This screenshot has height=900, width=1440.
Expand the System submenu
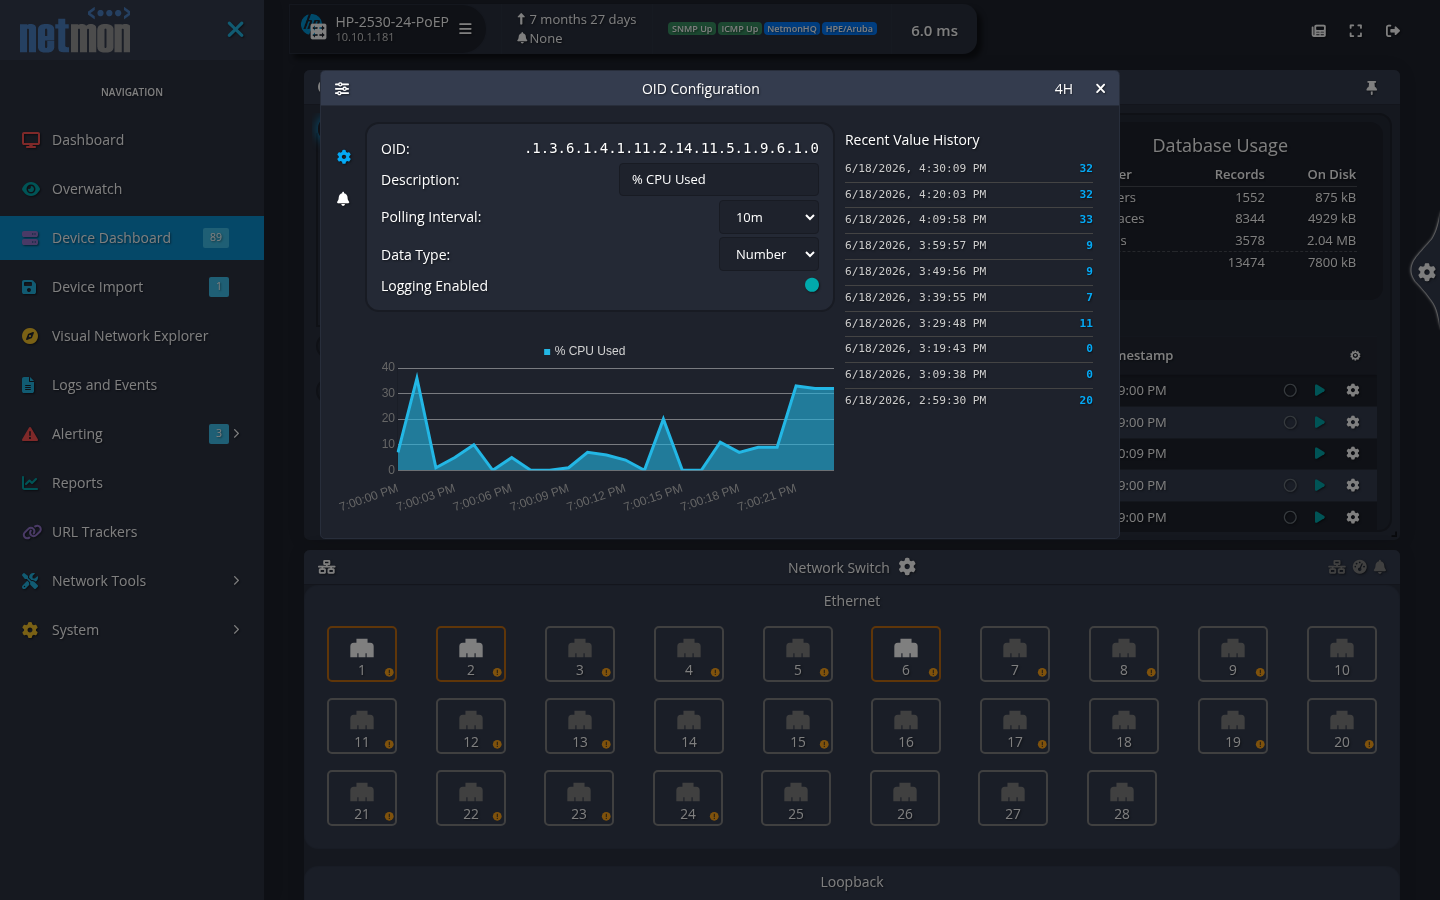click(x=236, y=629)
